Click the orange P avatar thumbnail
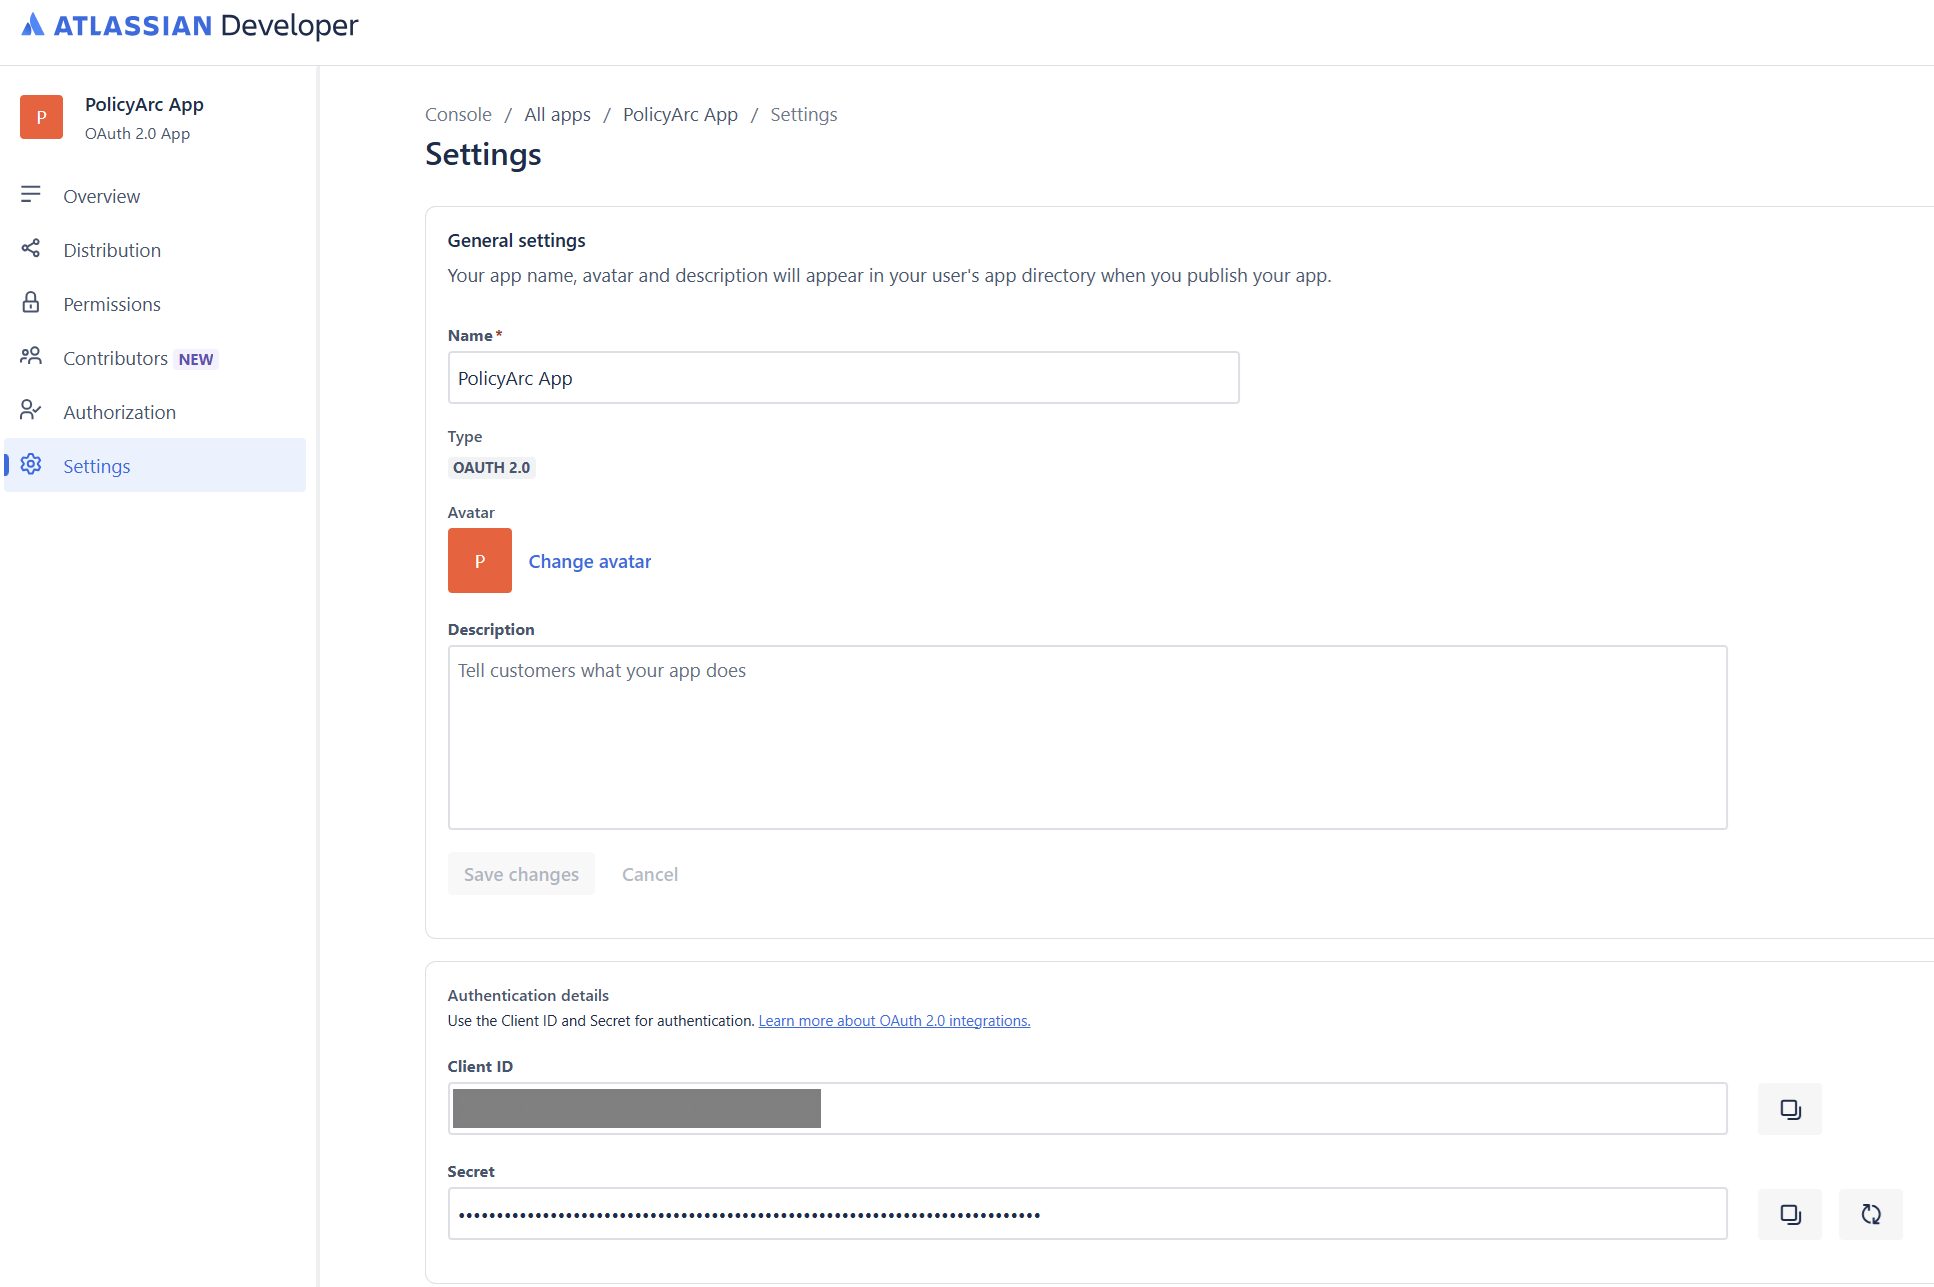Image resolution: width=1934 pixels, height=1287 pixels. click(480, 561)
